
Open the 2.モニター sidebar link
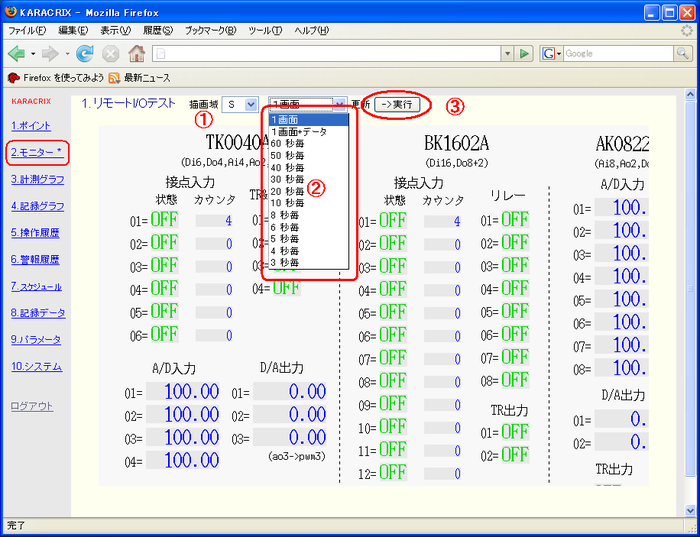click(x=38, y=153)
